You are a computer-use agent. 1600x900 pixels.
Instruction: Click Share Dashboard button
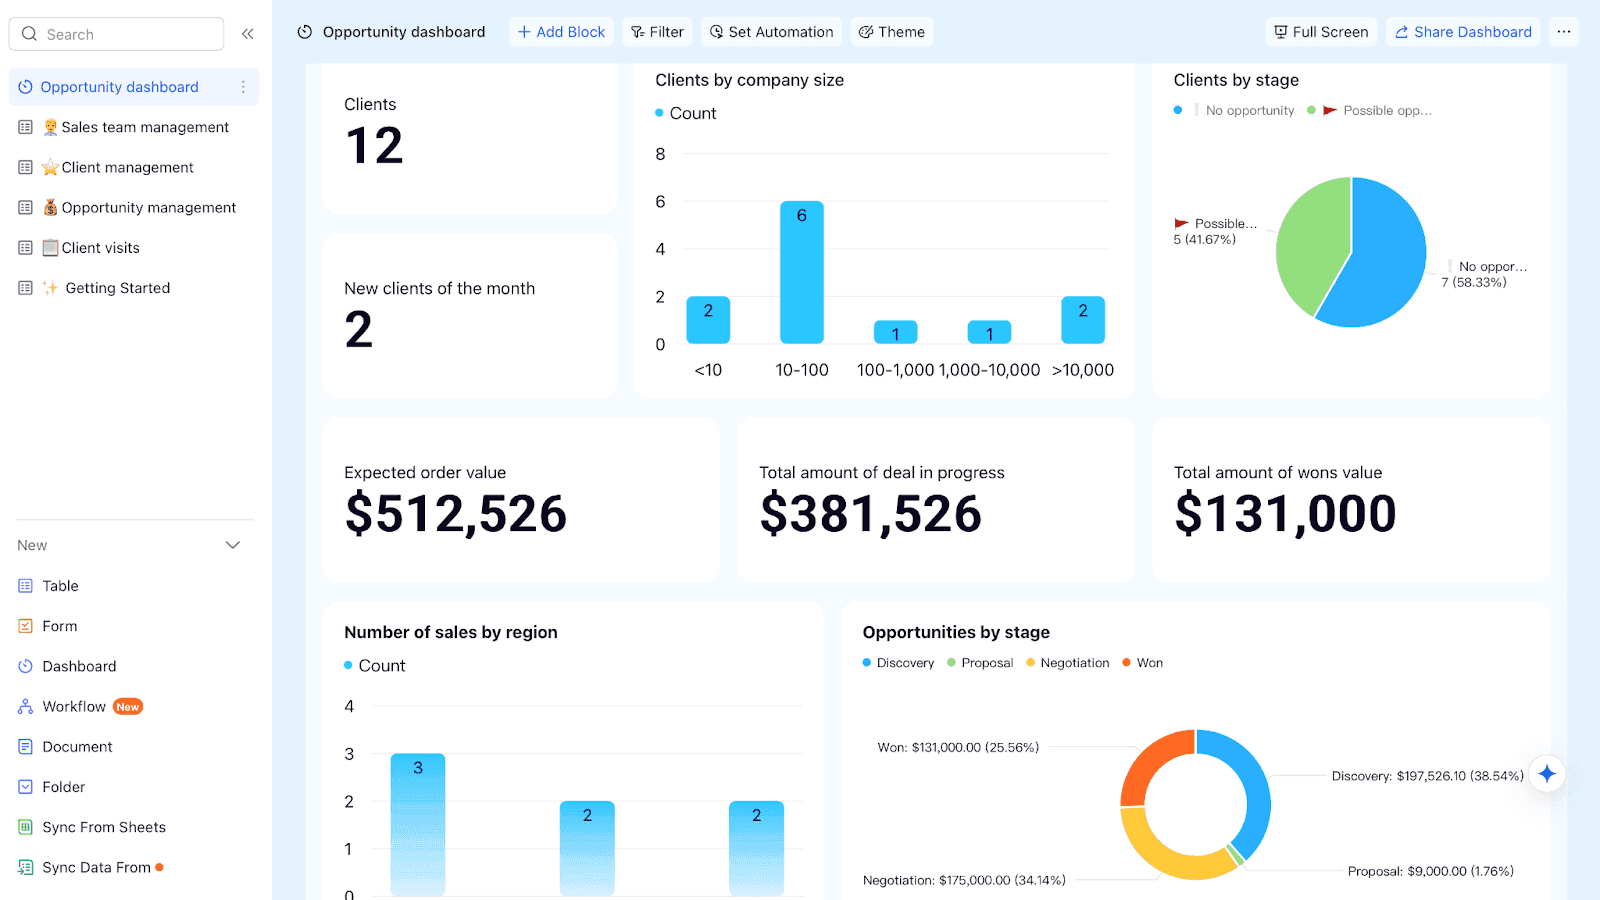click(x=1463, y=32)
